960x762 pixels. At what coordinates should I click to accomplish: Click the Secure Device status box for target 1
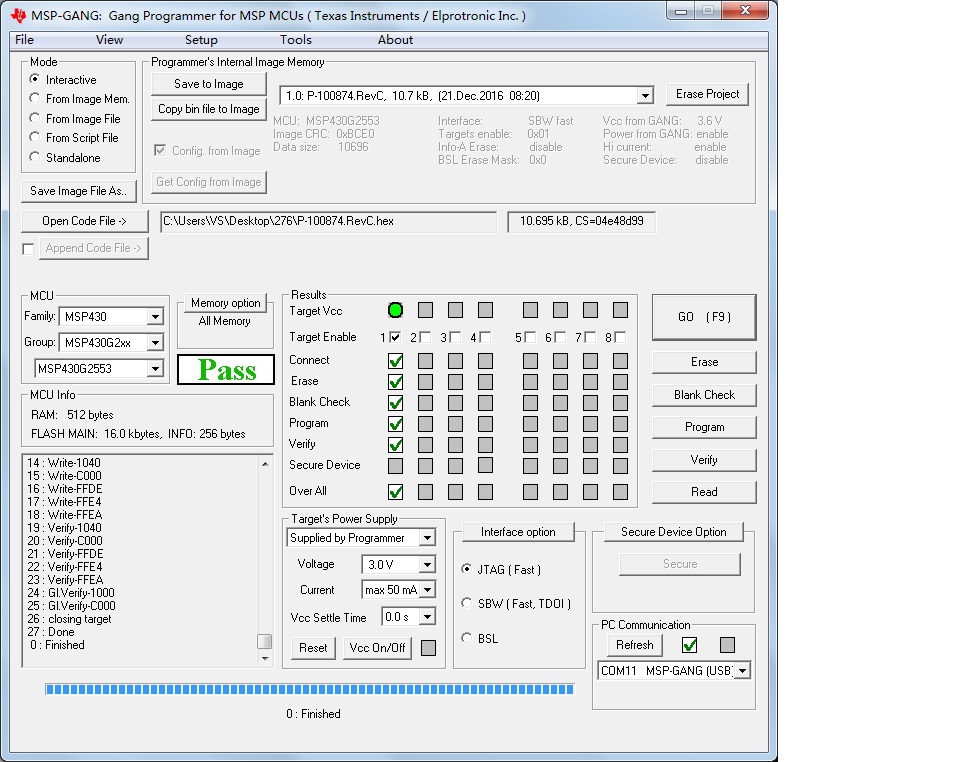396,466
